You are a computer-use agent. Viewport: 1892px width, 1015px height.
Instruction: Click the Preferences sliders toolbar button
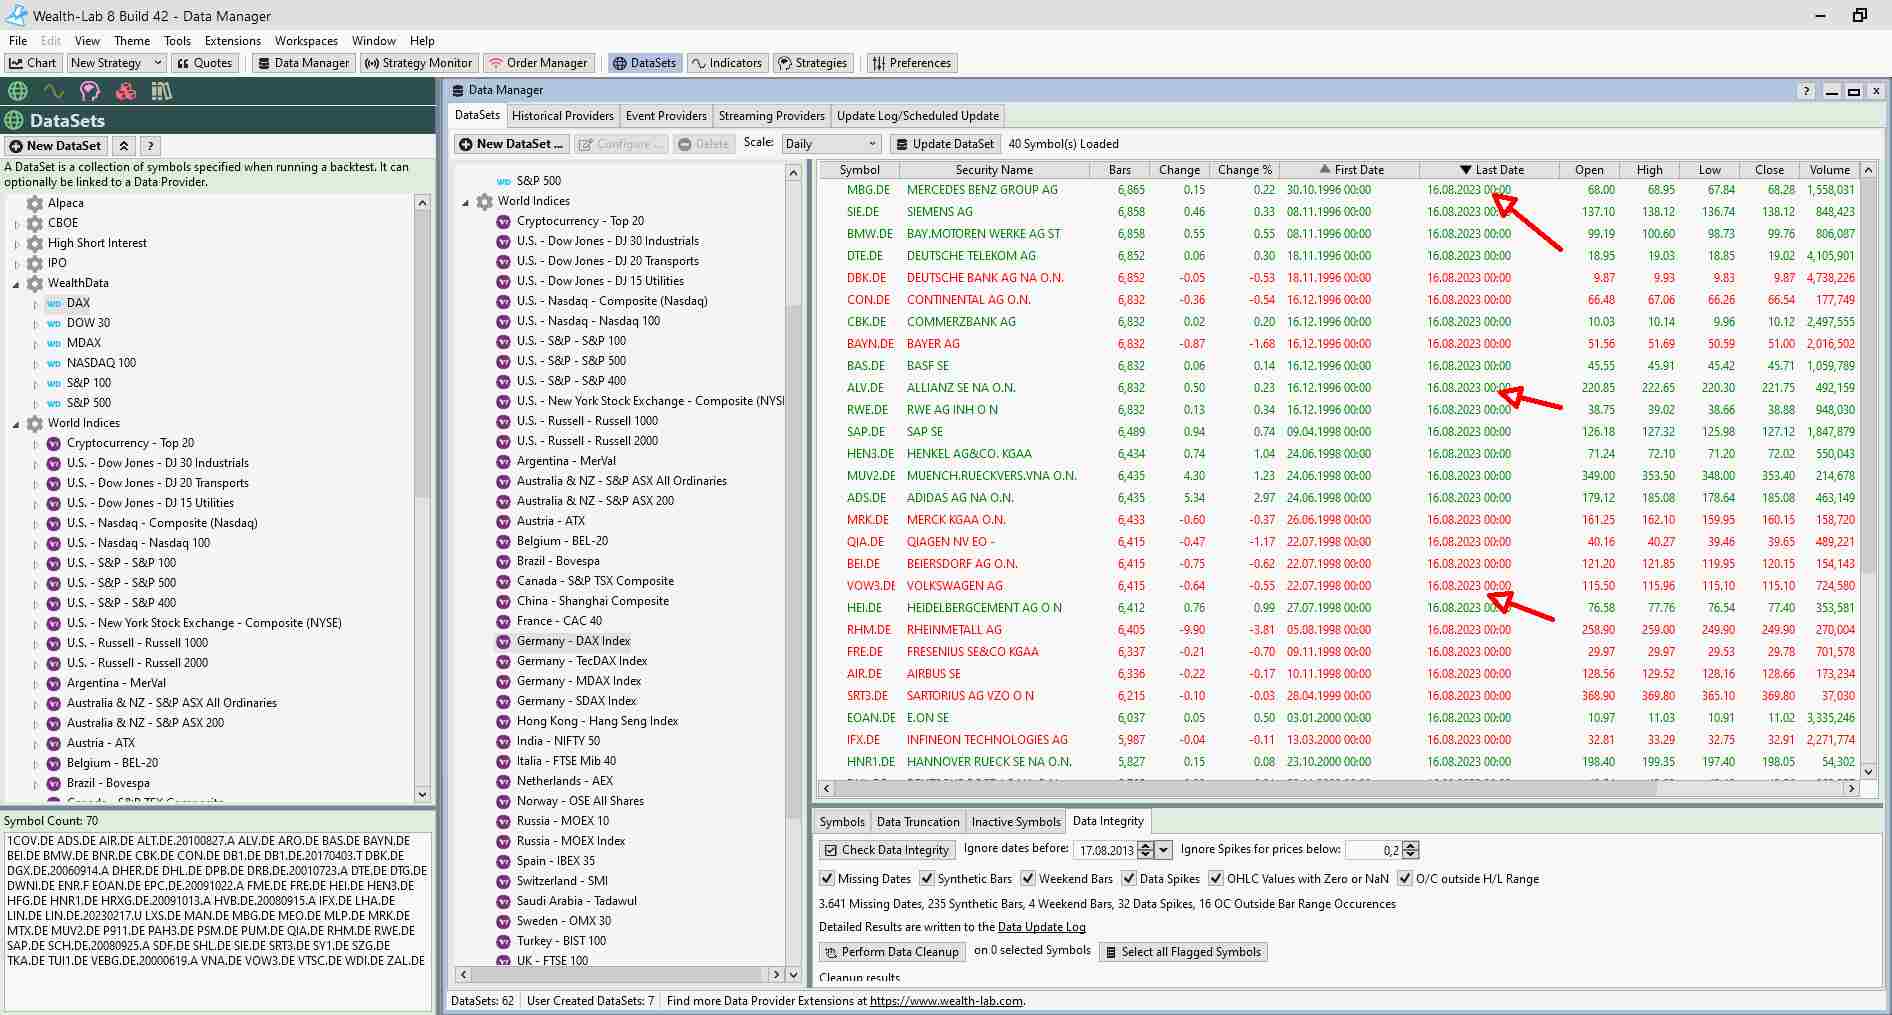(911, 63)
